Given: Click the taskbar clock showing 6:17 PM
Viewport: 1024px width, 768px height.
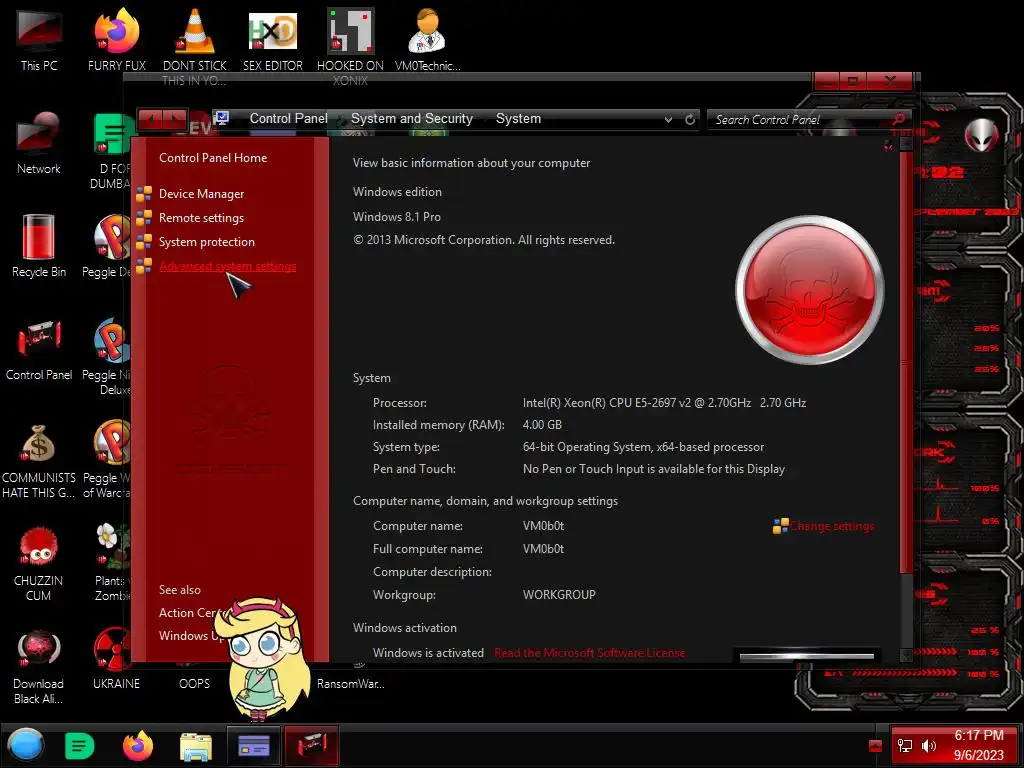Looking at the screenshot, I should point(978,745).
